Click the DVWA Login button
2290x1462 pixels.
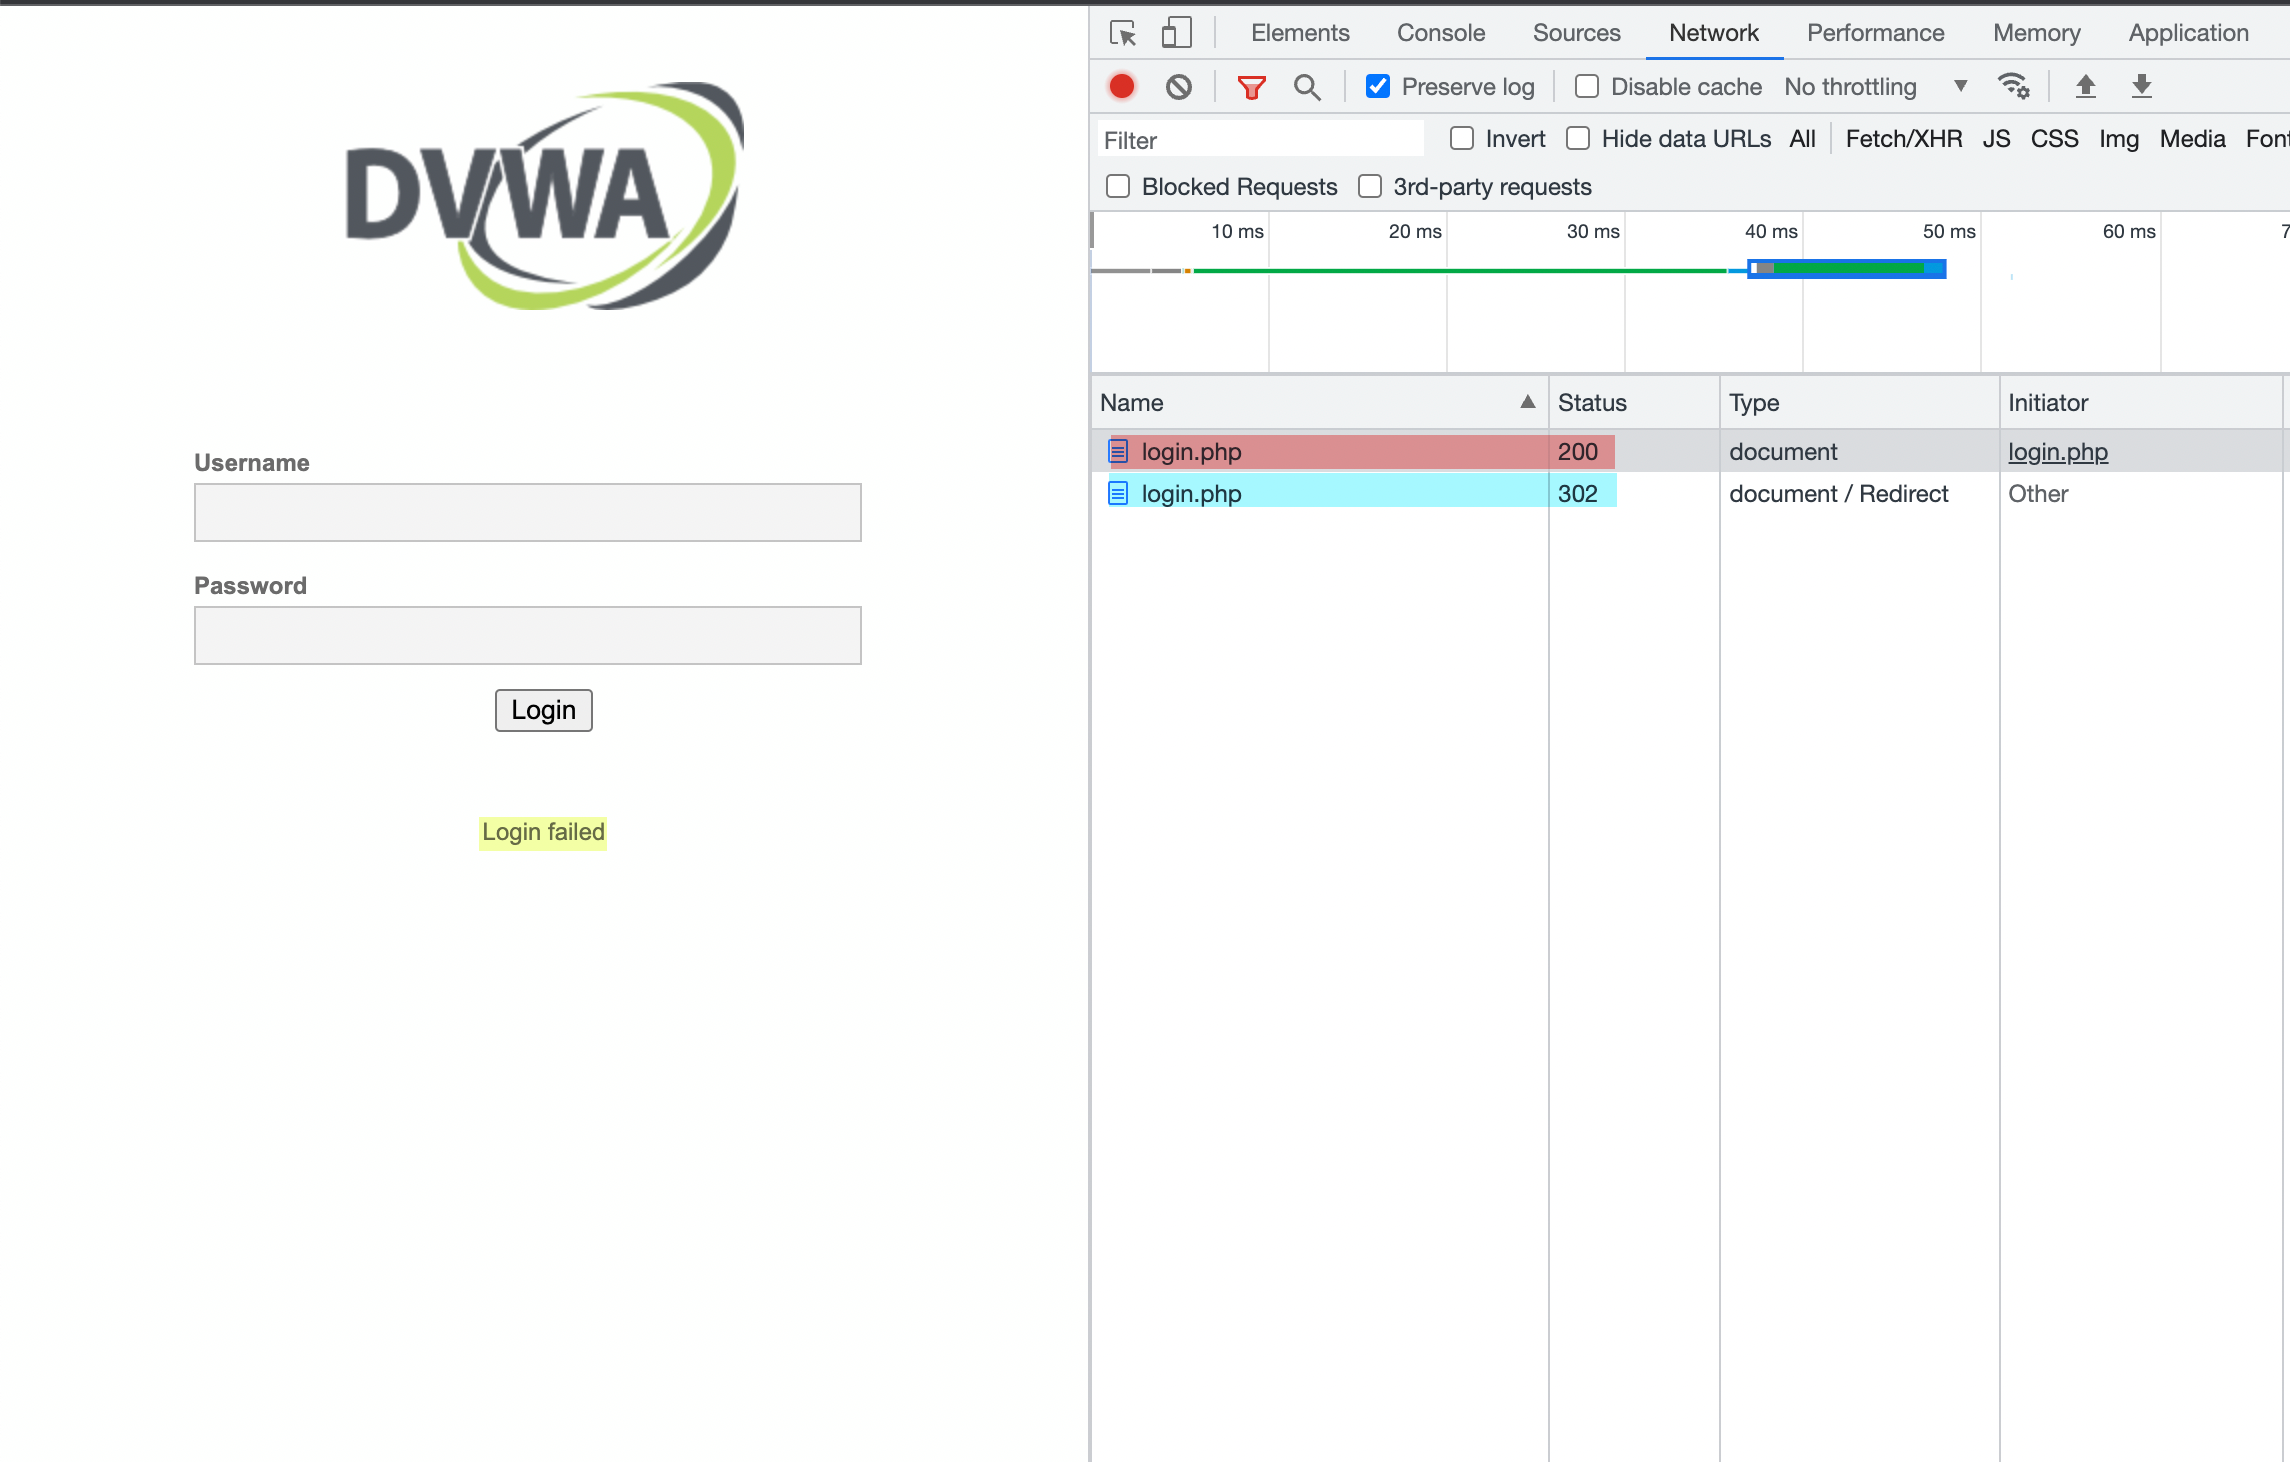pos(544,710)
